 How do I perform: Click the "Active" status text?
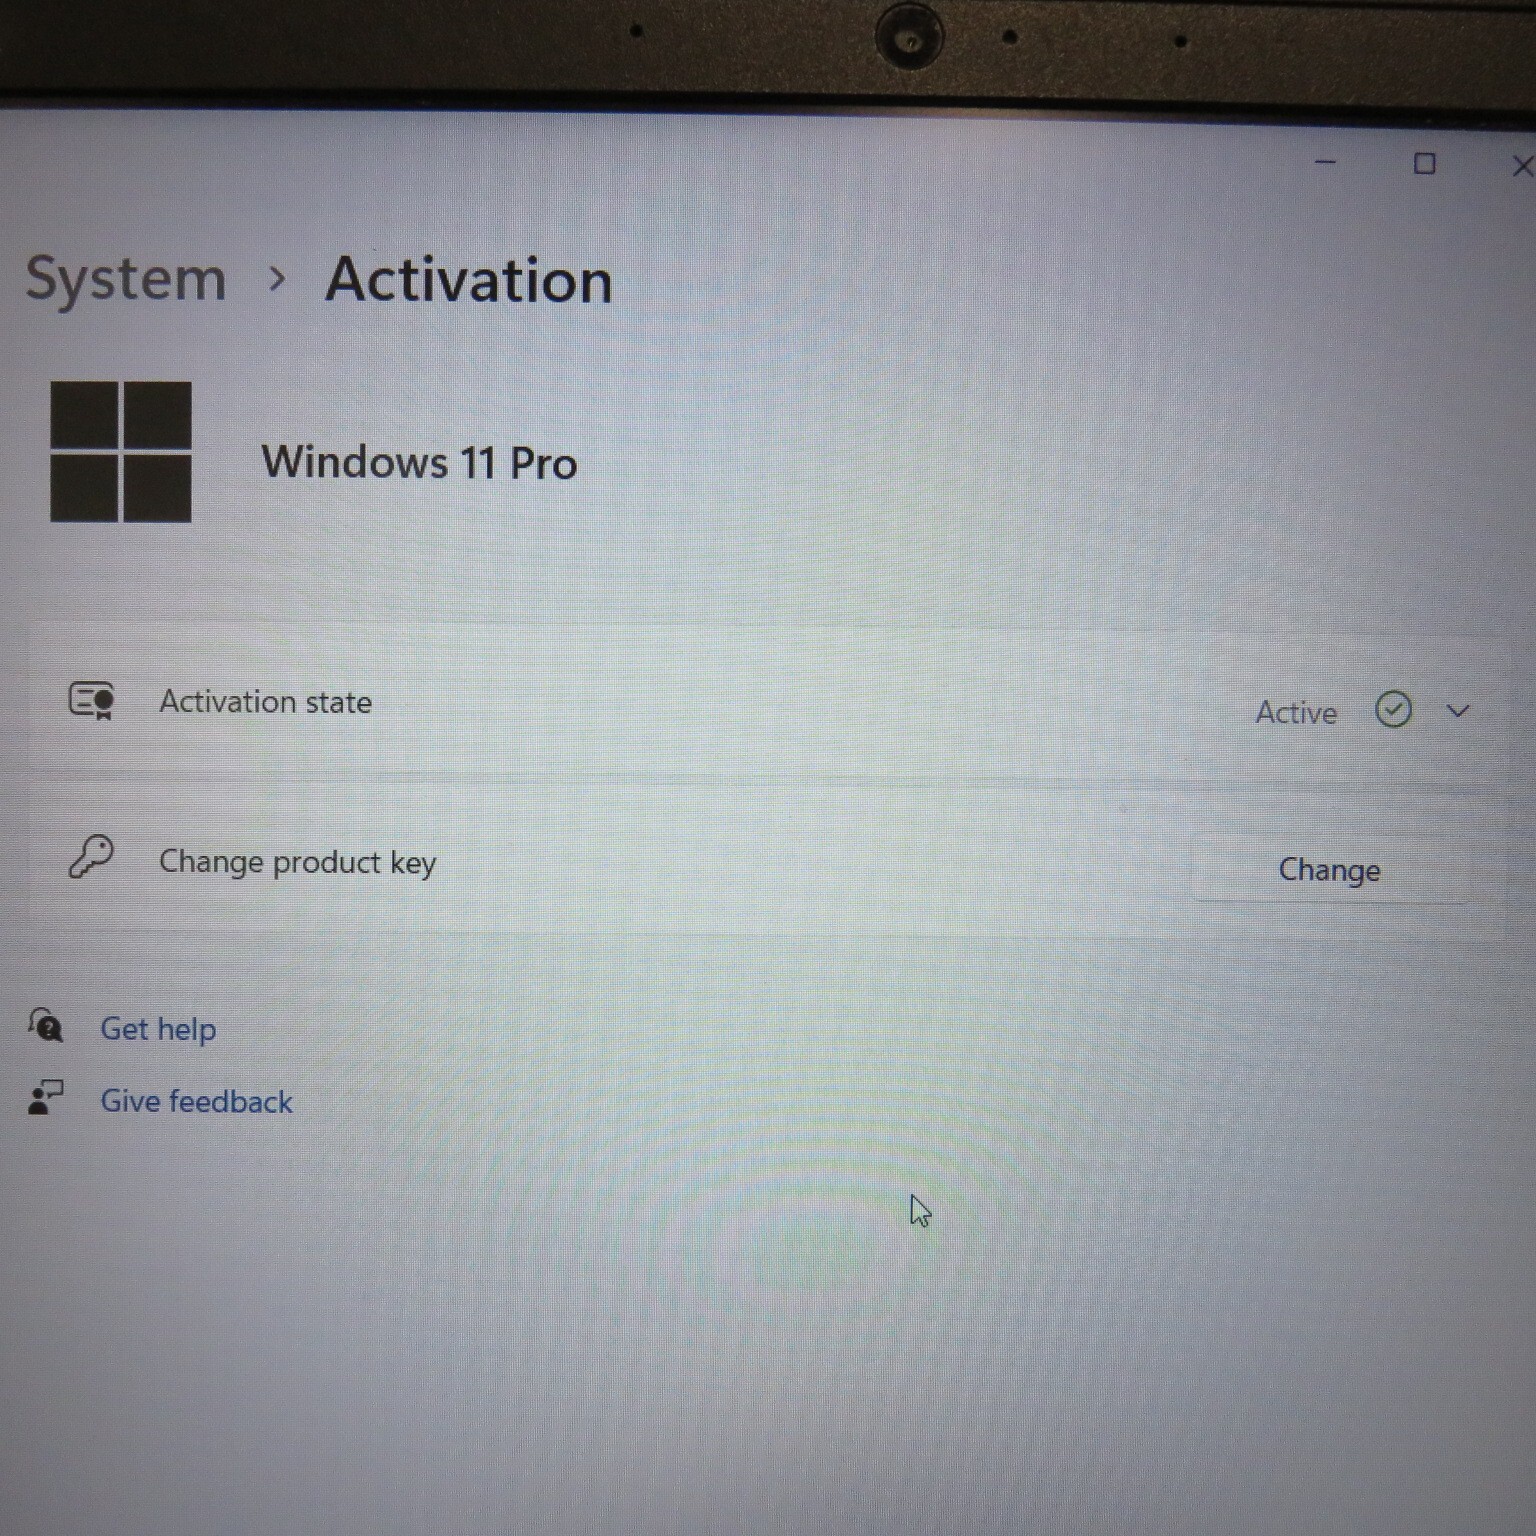1296,713
